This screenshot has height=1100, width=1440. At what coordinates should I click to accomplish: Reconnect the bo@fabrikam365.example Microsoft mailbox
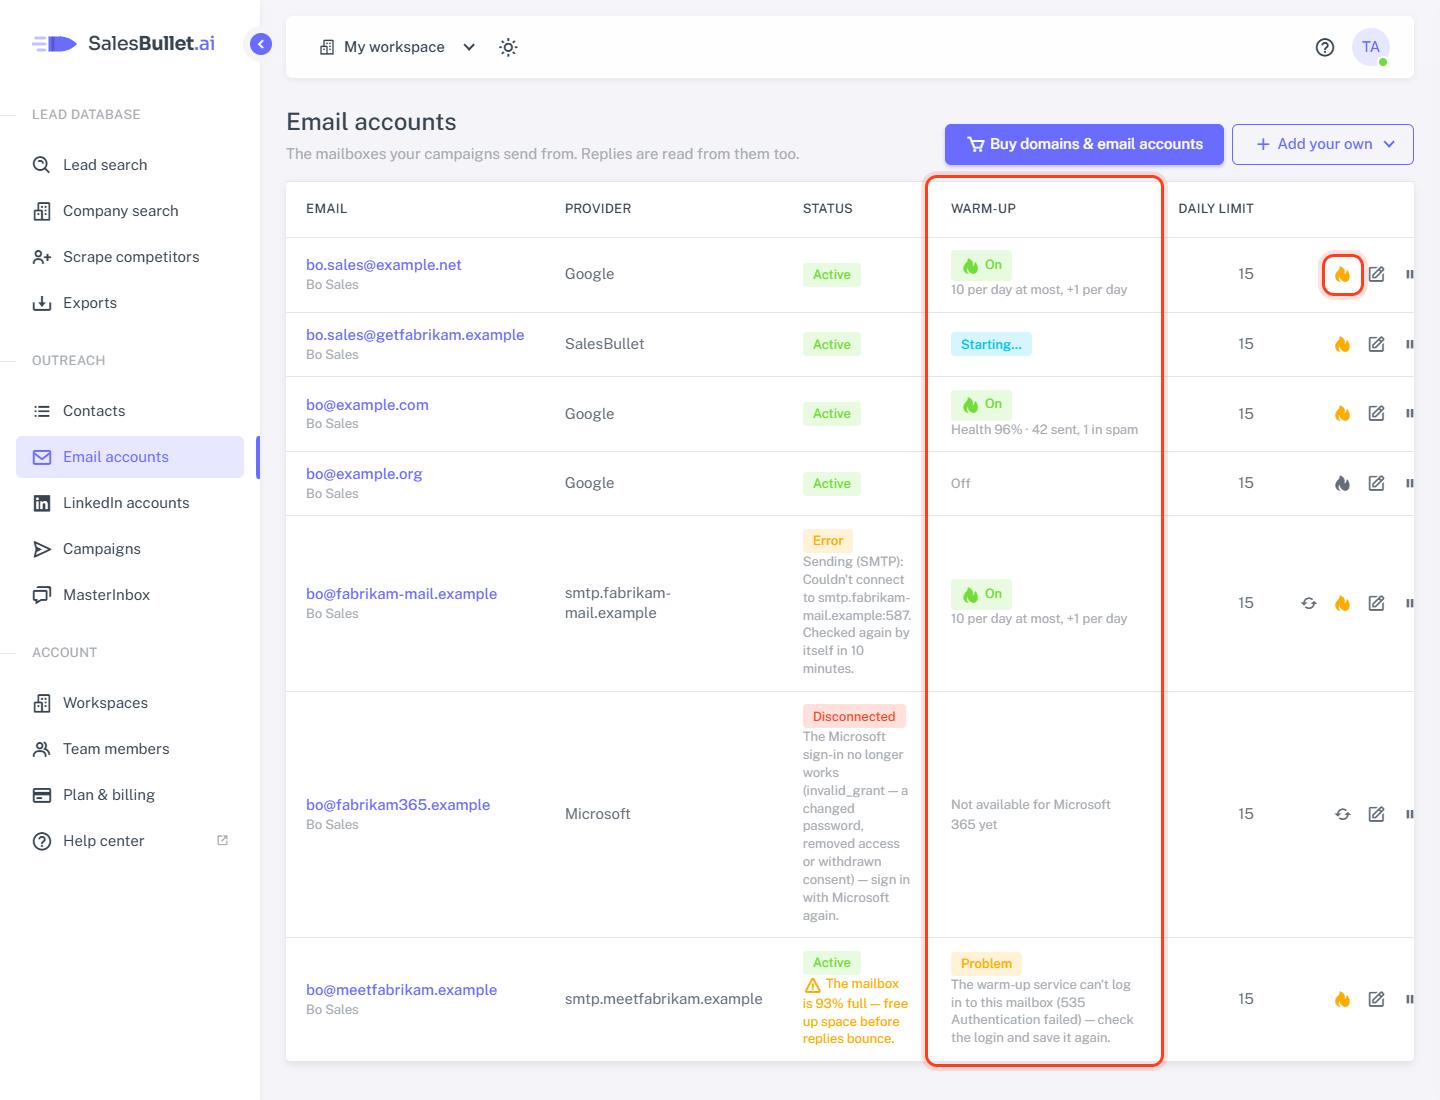point(1343,814)
